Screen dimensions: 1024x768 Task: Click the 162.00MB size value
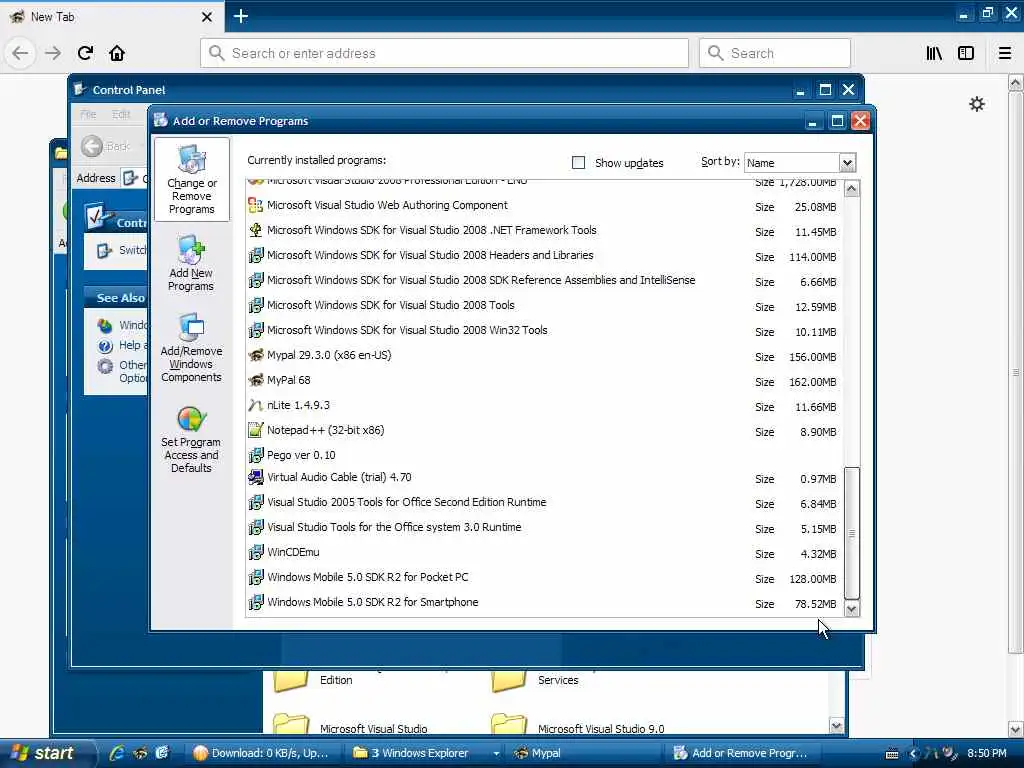[x=812, y=382]
